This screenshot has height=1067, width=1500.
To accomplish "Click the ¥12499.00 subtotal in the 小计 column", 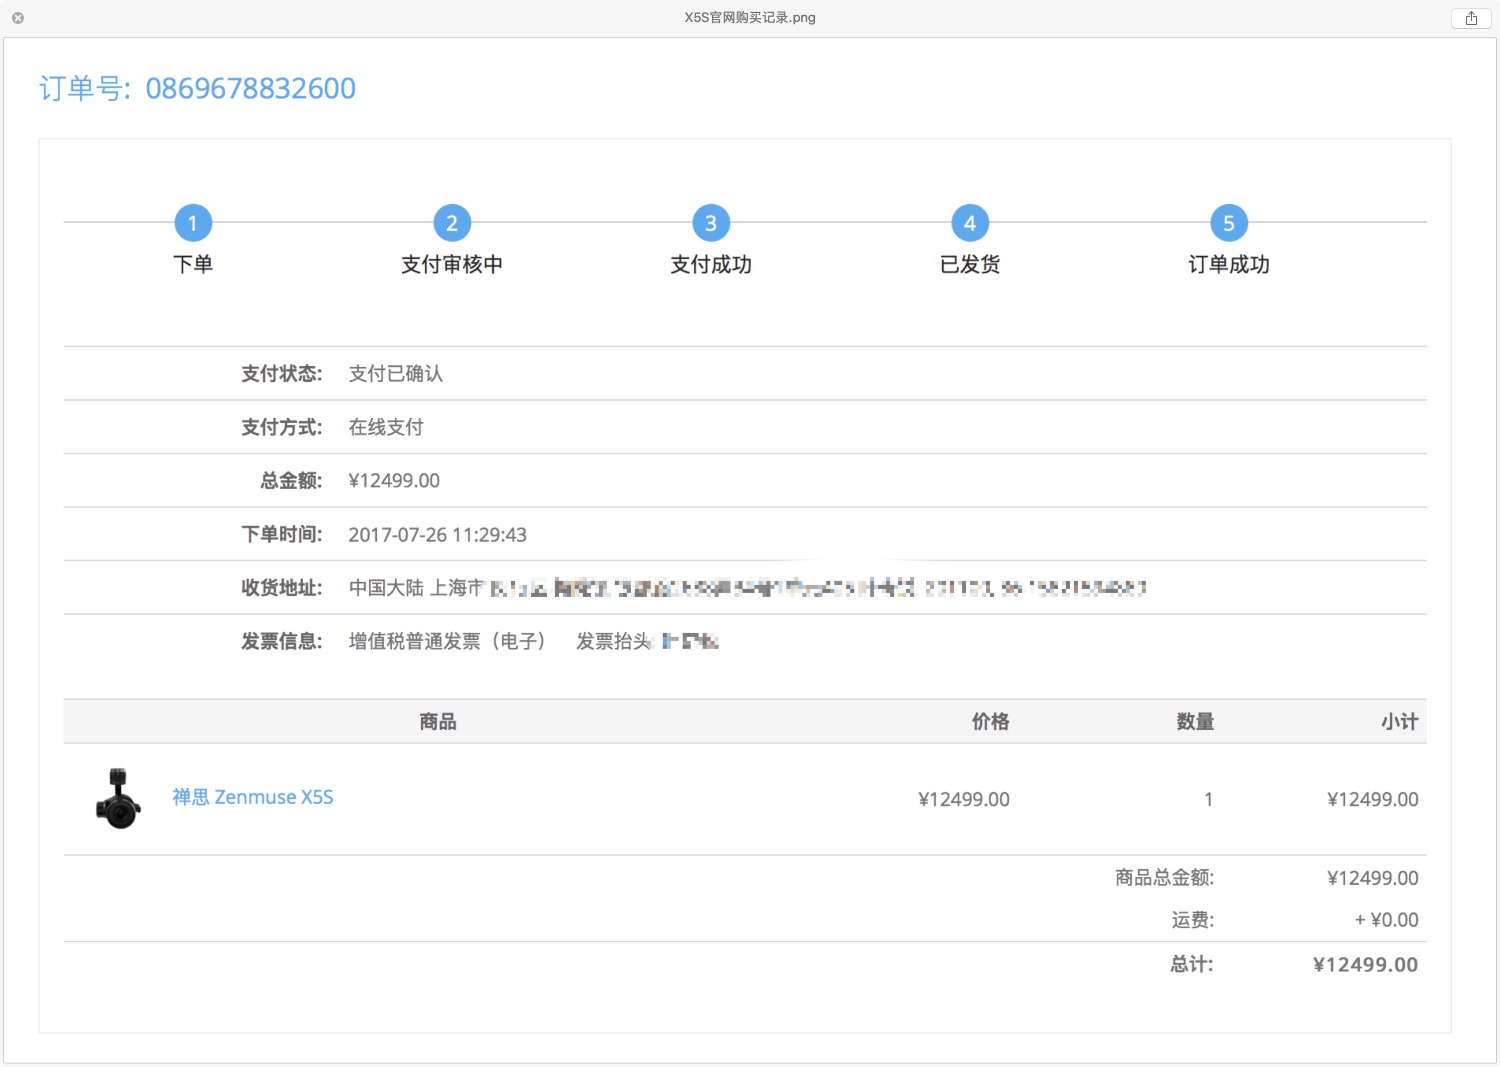I will pos(1373,800).
